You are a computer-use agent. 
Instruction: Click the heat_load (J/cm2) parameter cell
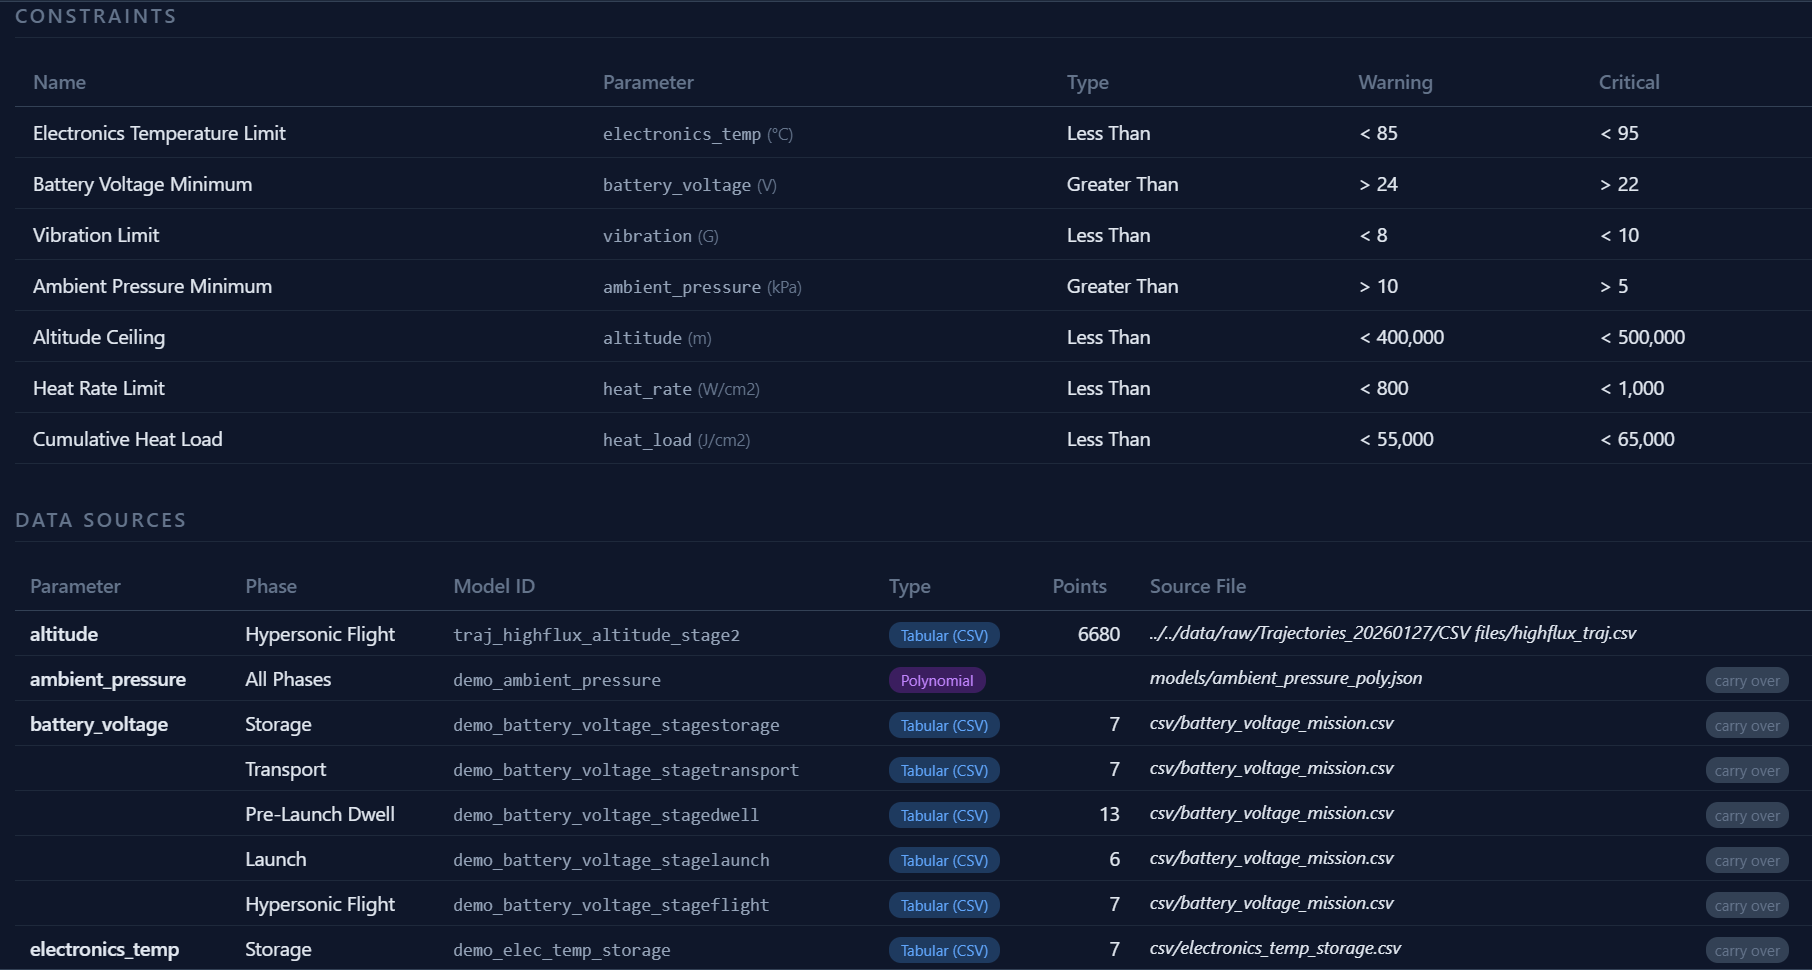677,440
